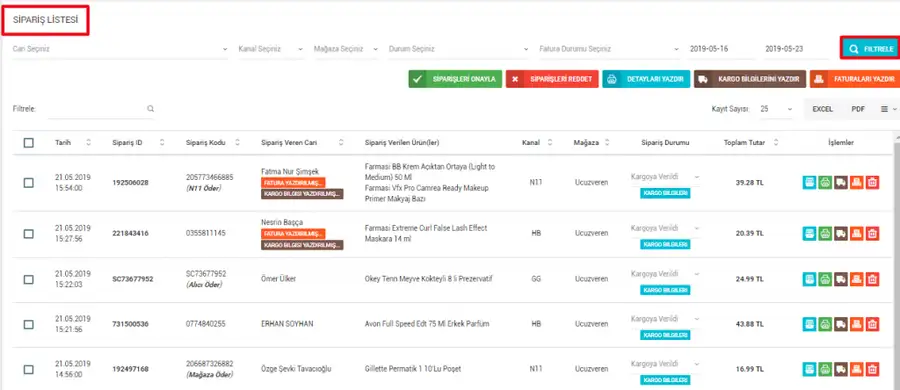Expand the Kanal Seçiniz dropdown
This screenshot has height=390, width=900.
point(271,49)
